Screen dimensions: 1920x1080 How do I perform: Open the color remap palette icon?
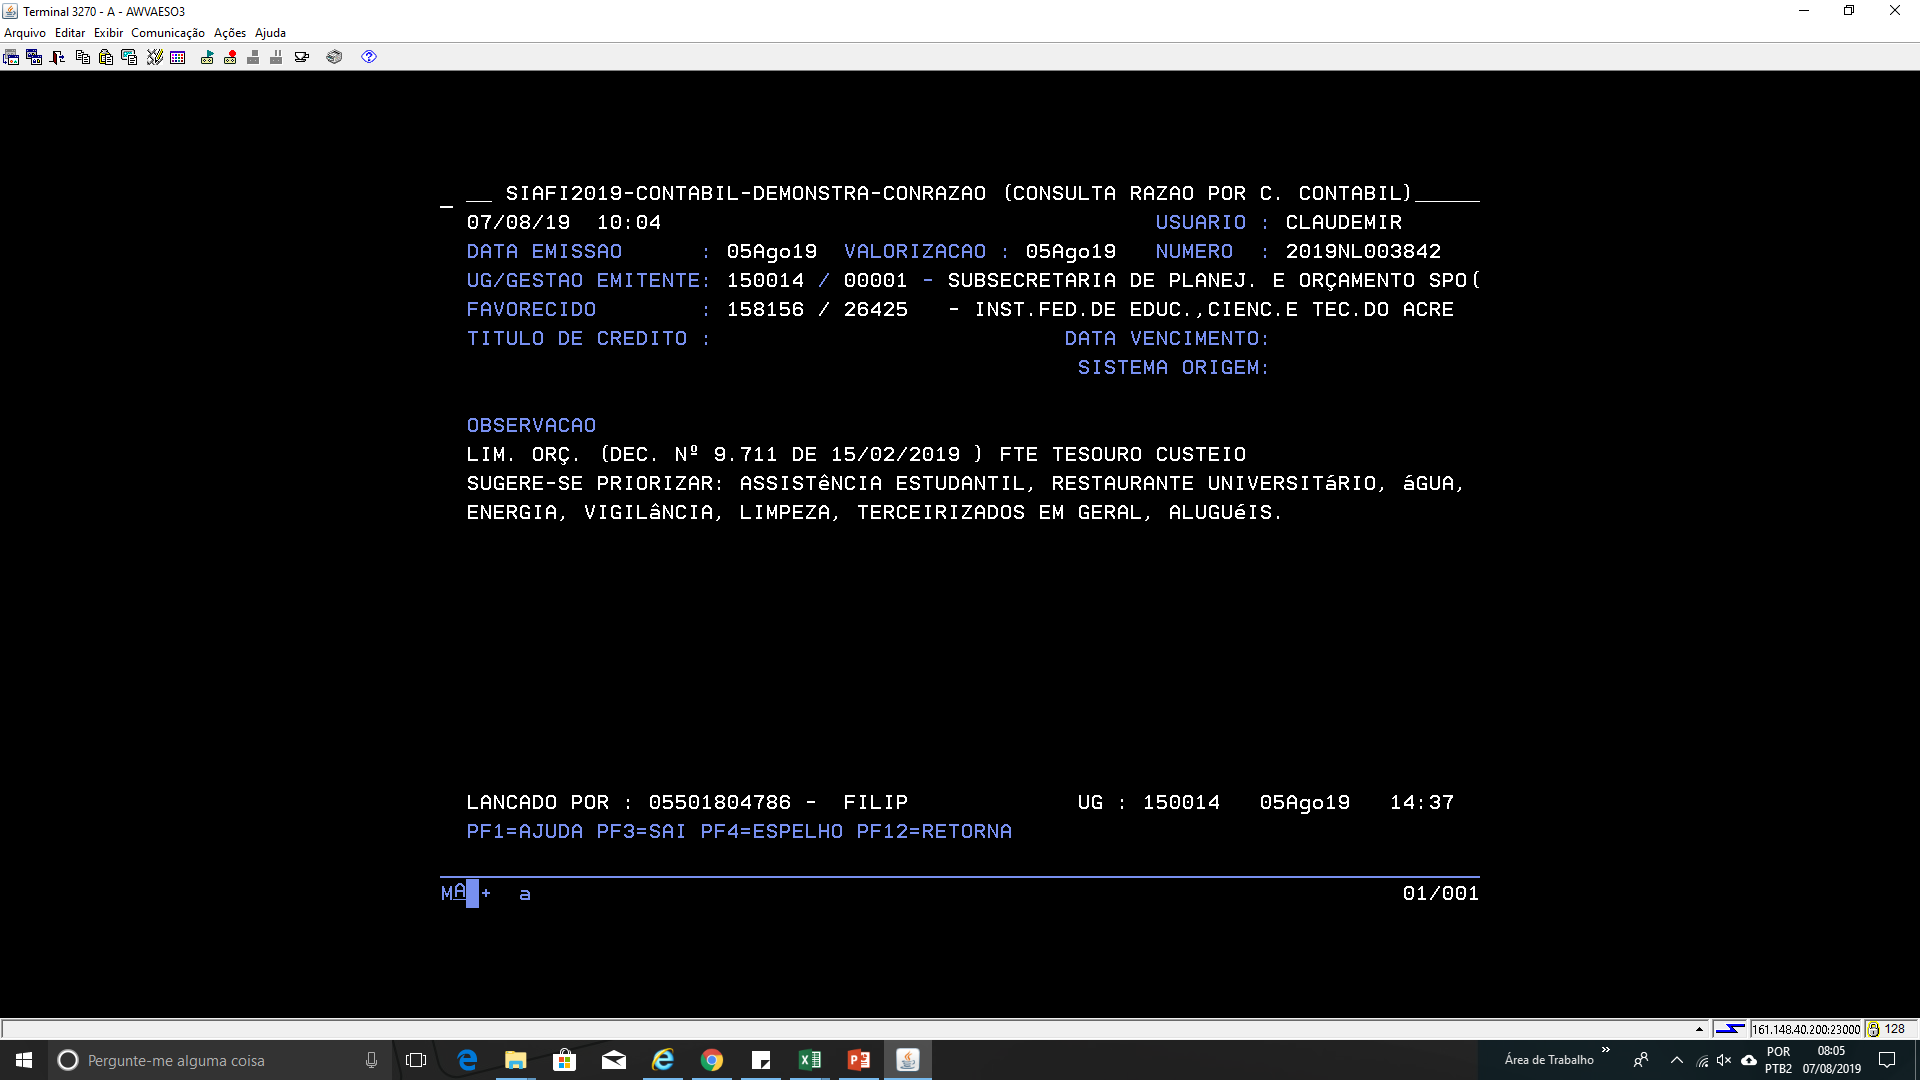point(178,57)
